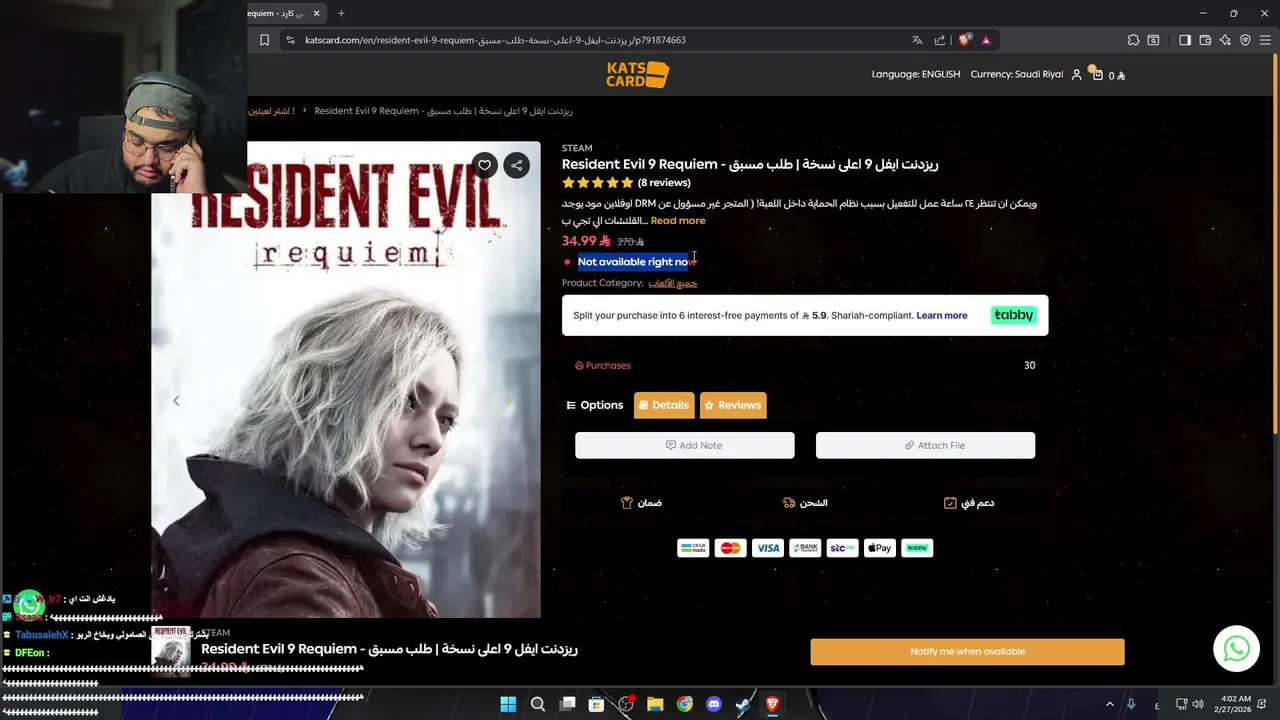Click the main Resident Evil Requiem product image
This screenshot has width=1280, height=720.
click(x=346, y=380)
